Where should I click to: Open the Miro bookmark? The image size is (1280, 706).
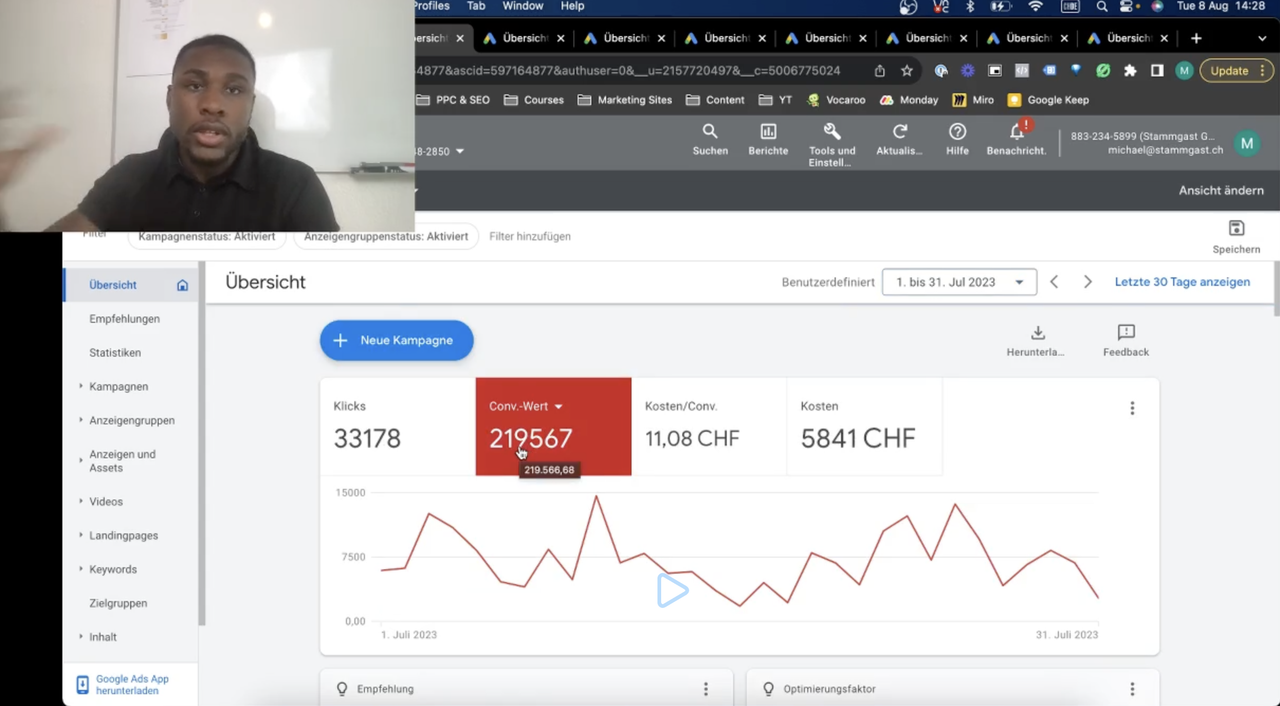[x=973, y=100]
